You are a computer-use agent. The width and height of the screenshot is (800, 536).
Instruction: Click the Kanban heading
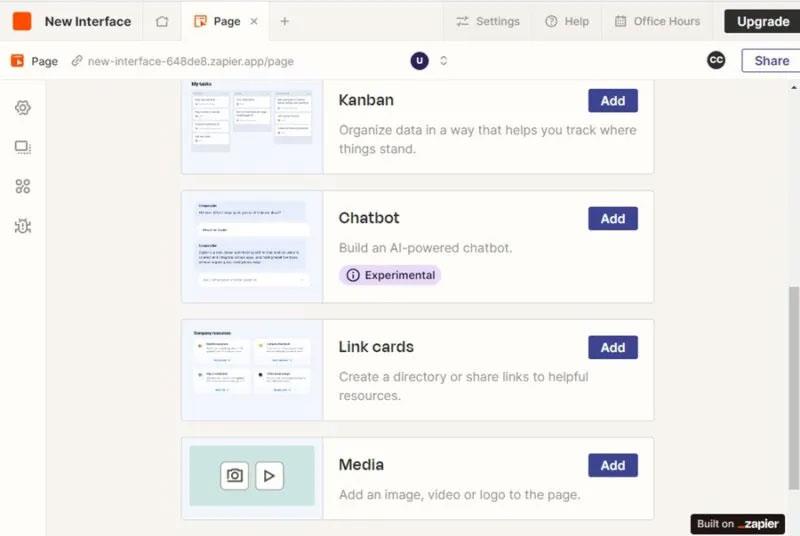pos(366,100)
